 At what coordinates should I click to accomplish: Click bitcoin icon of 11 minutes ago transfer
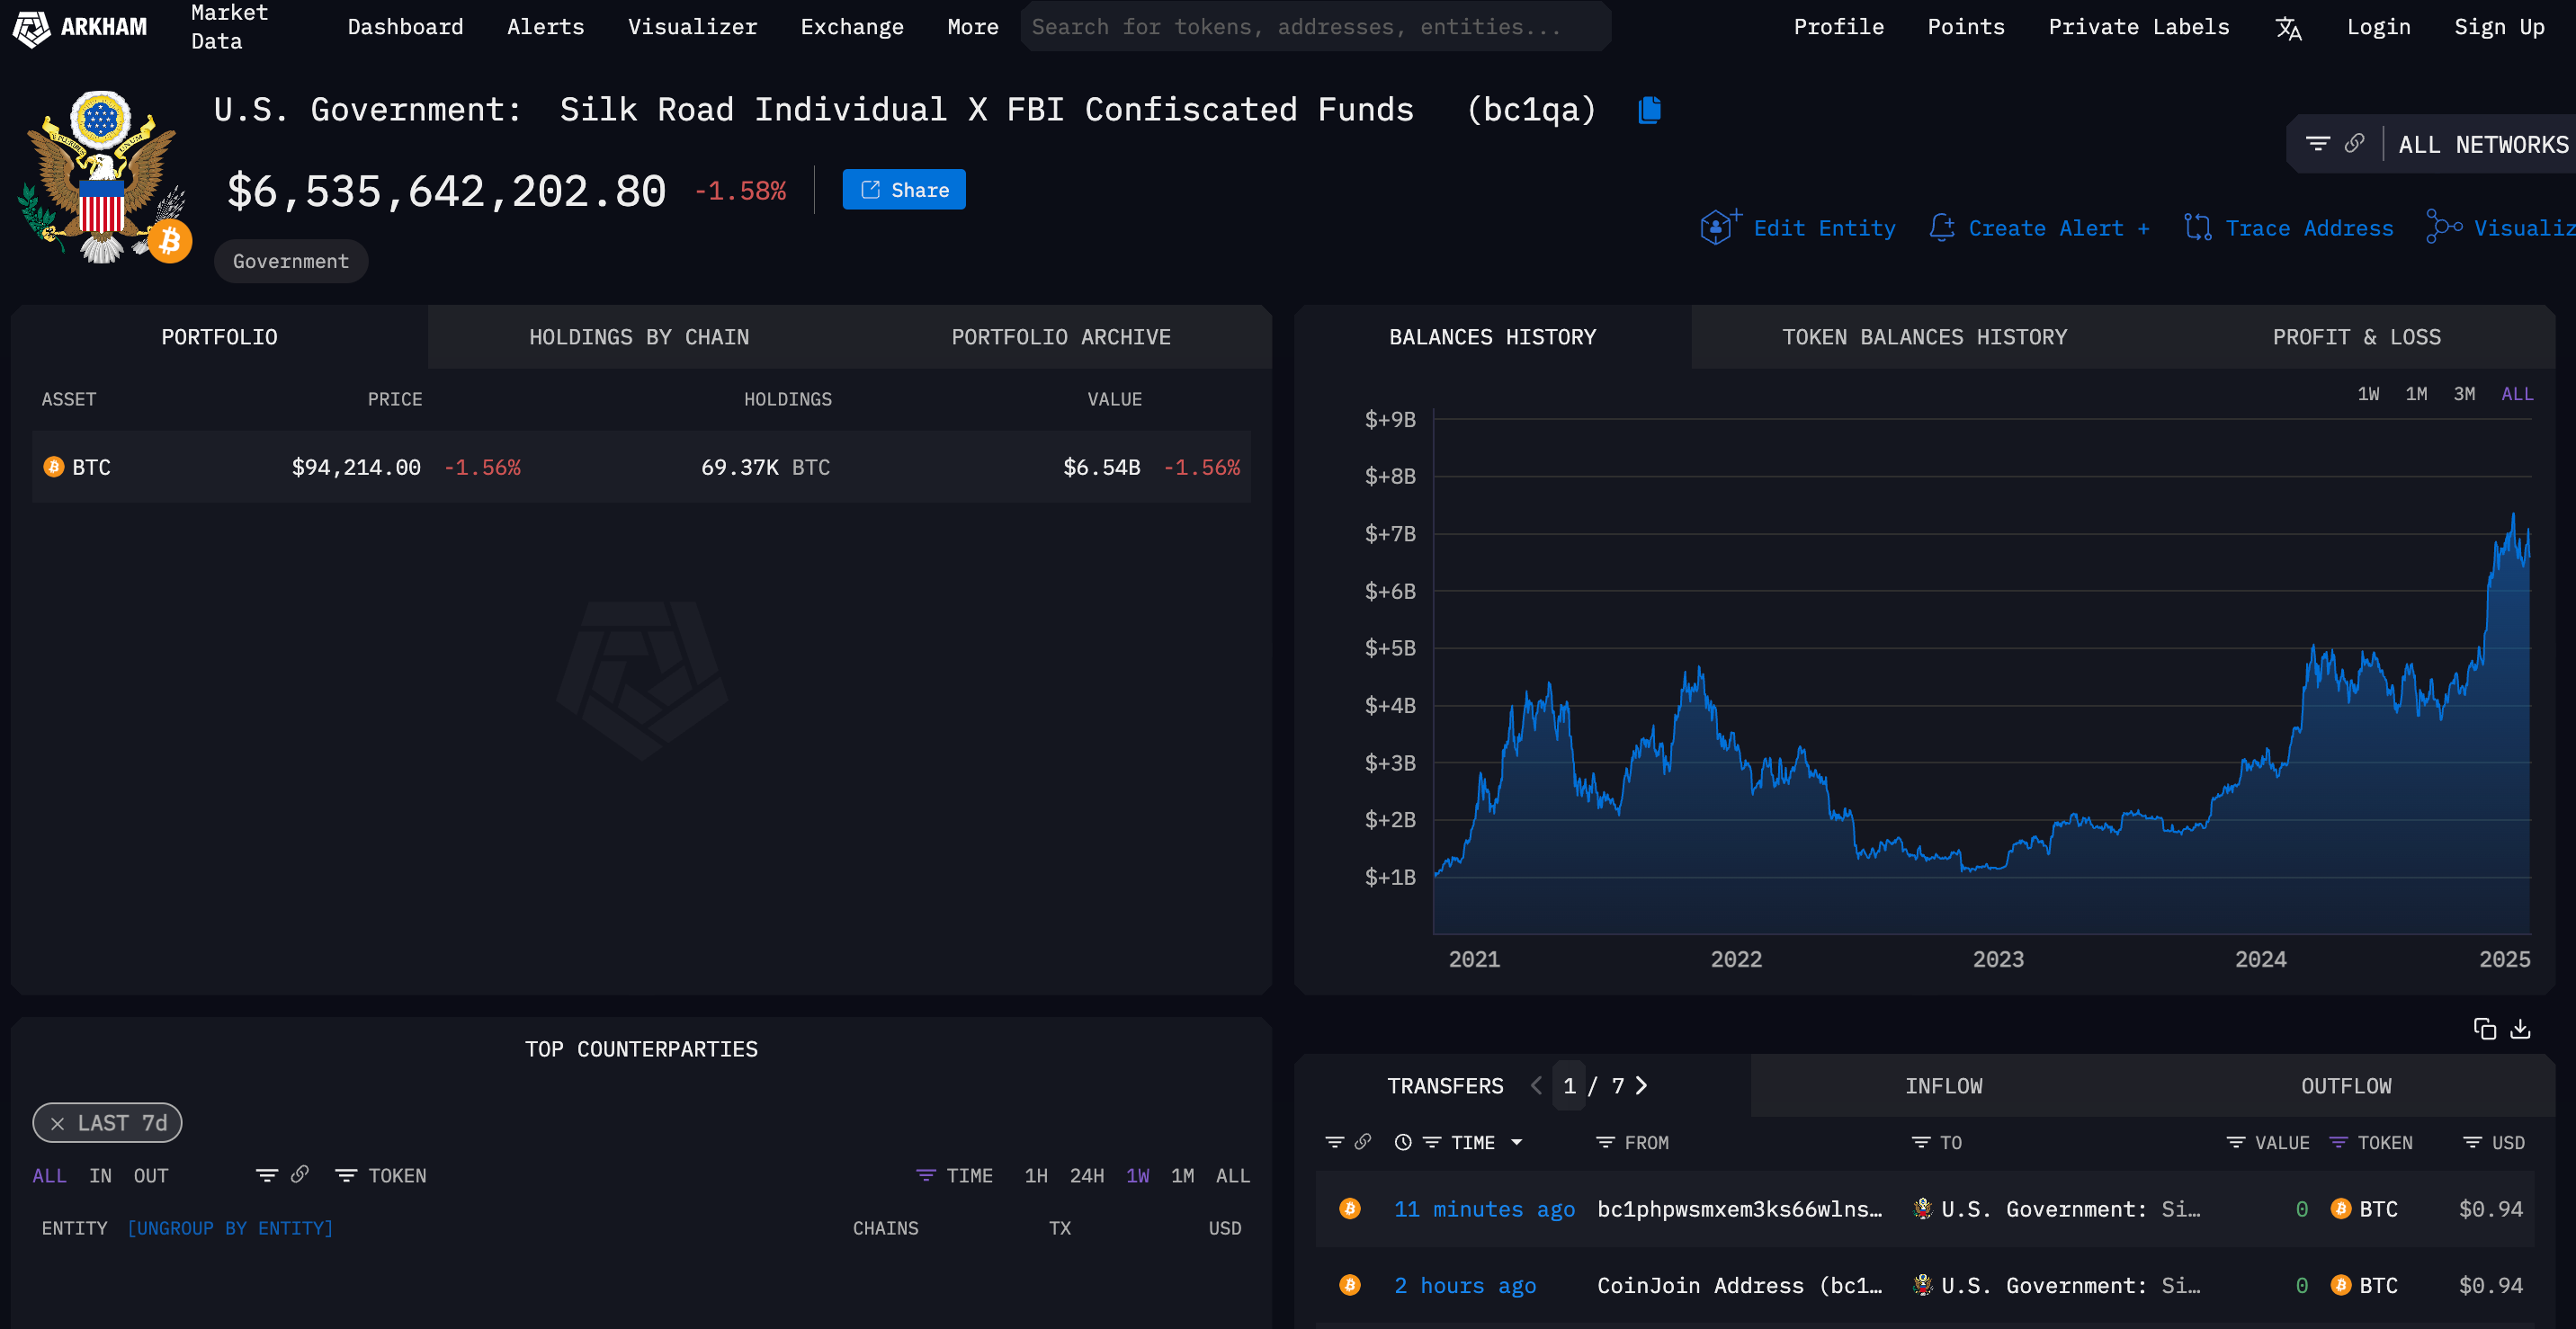click(1349, 1209)
